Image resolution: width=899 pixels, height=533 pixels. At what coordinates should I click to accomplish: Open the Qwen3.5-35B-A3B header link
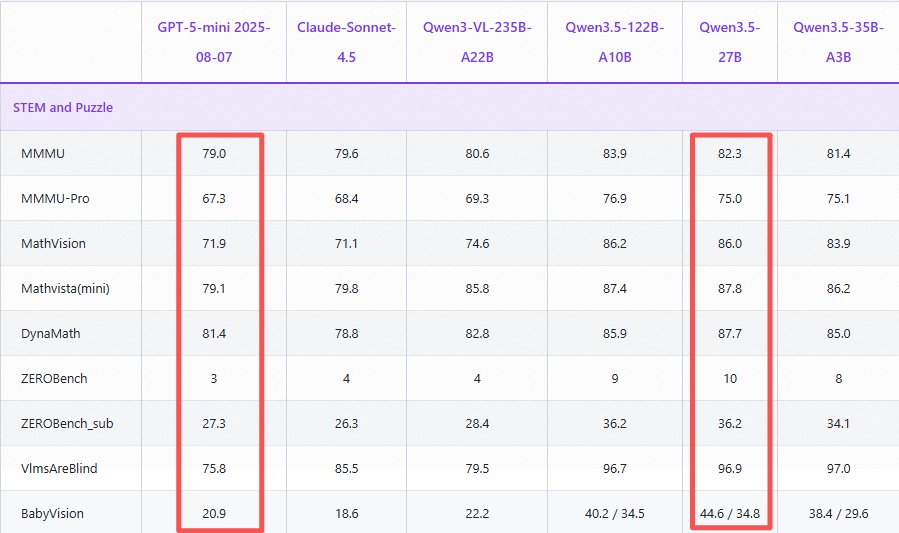(x=838, y=42)
